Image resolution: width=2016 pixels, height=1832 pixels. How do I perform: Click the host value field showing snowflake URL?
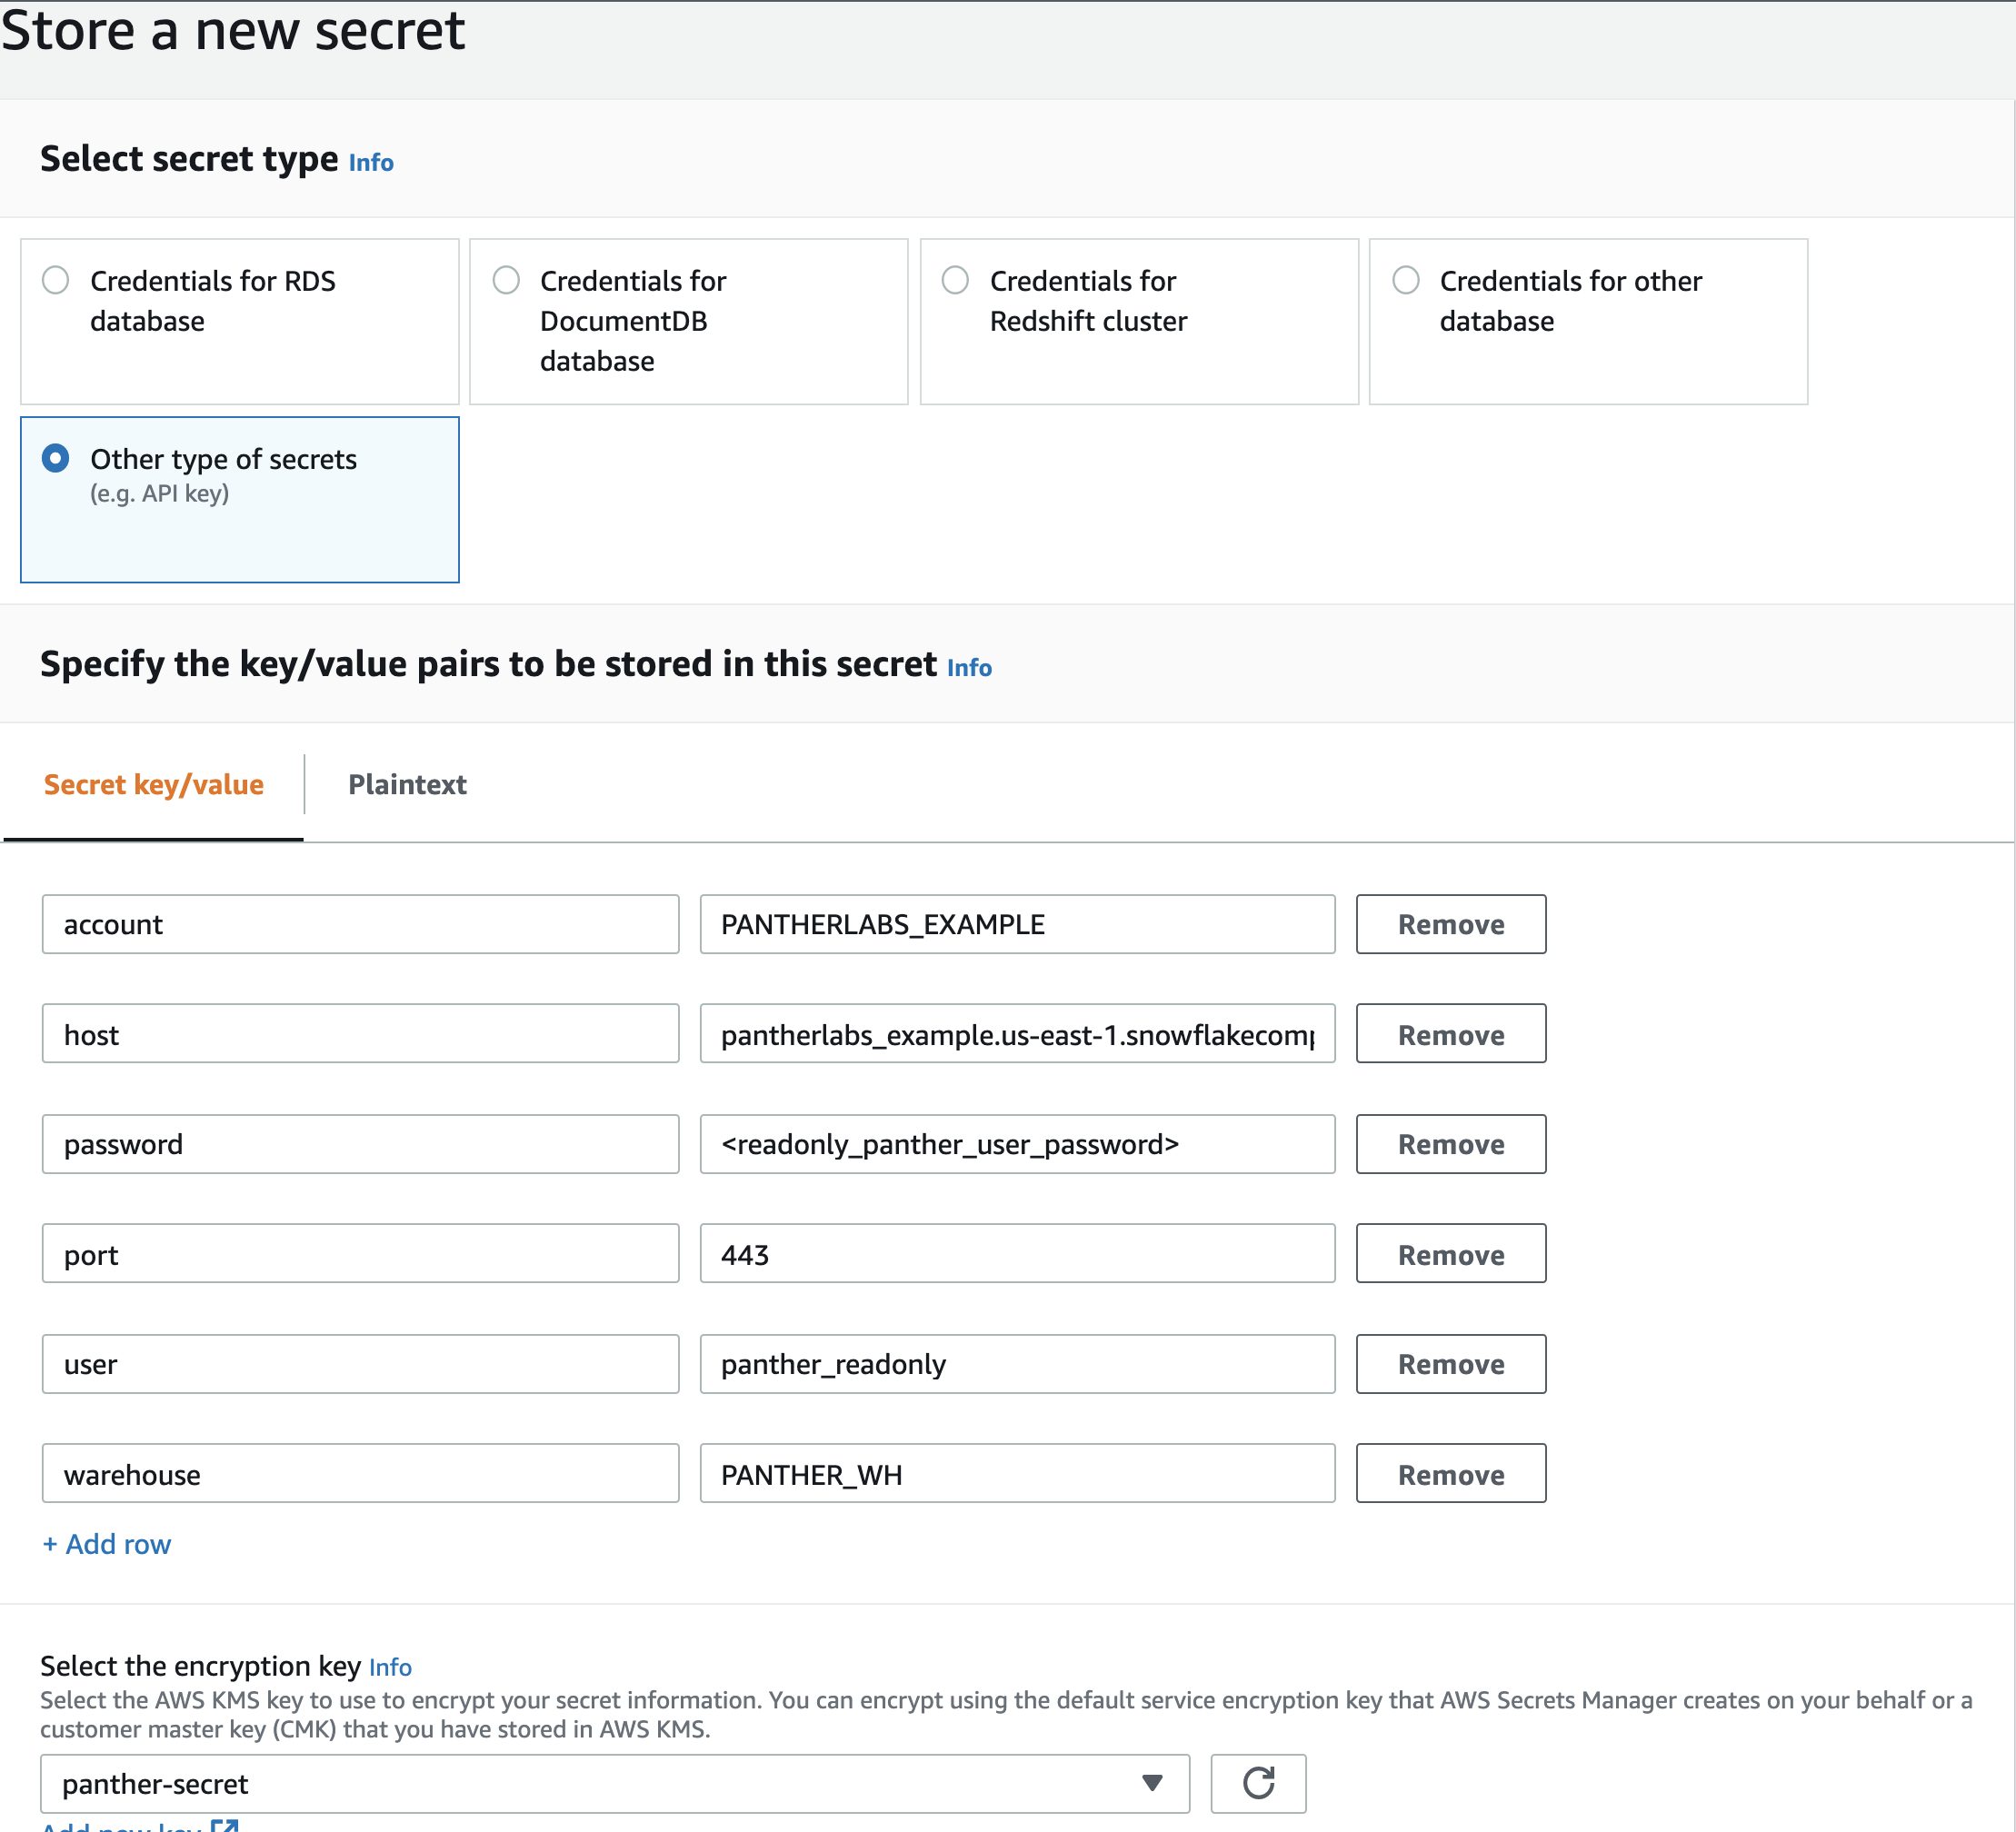[1017, 1034]
